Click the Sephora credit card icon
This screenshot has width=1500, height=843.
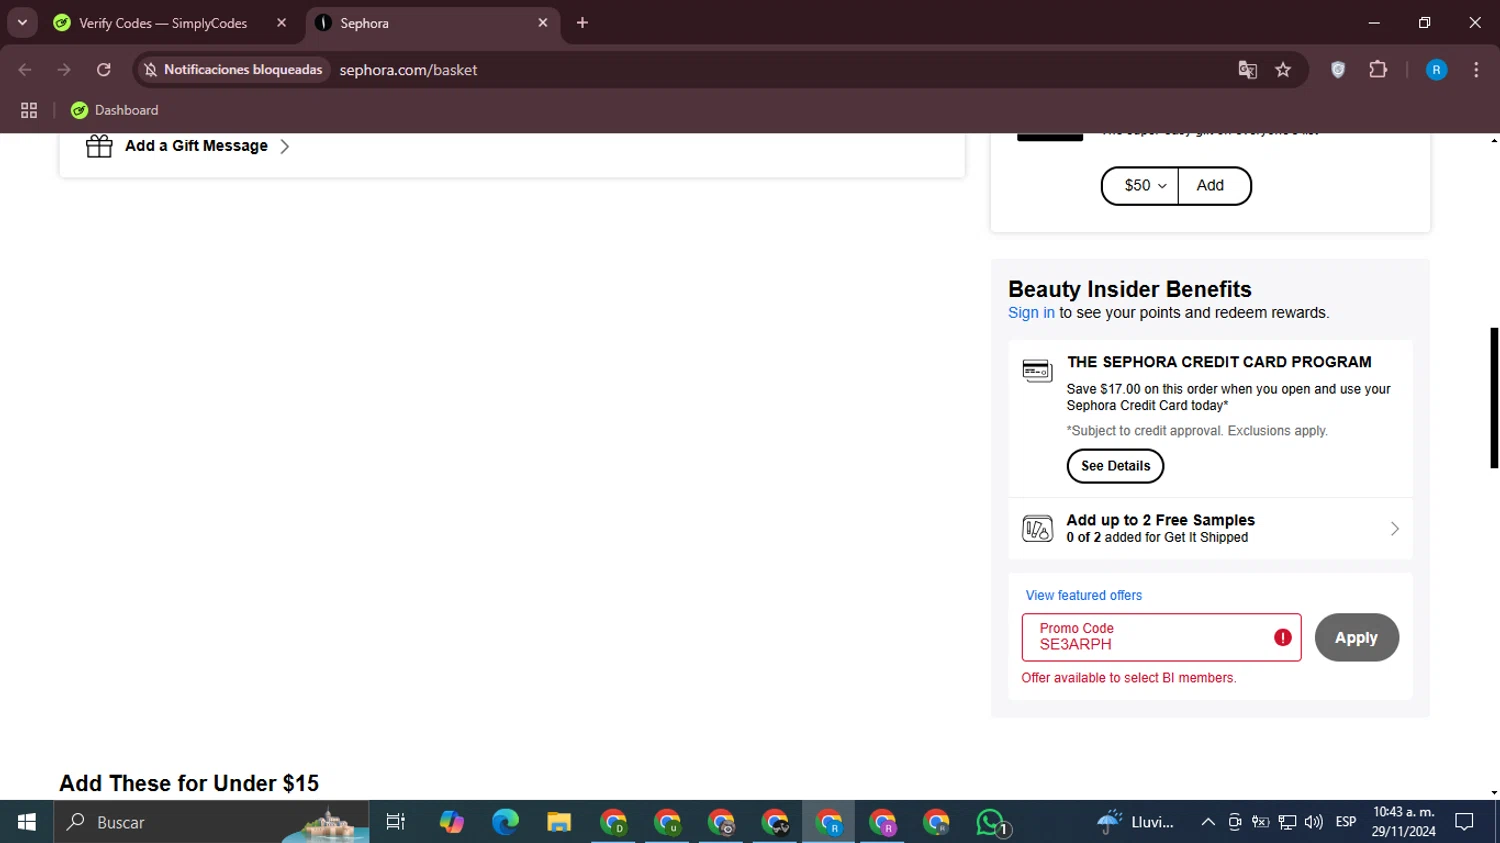(1037, 371)
